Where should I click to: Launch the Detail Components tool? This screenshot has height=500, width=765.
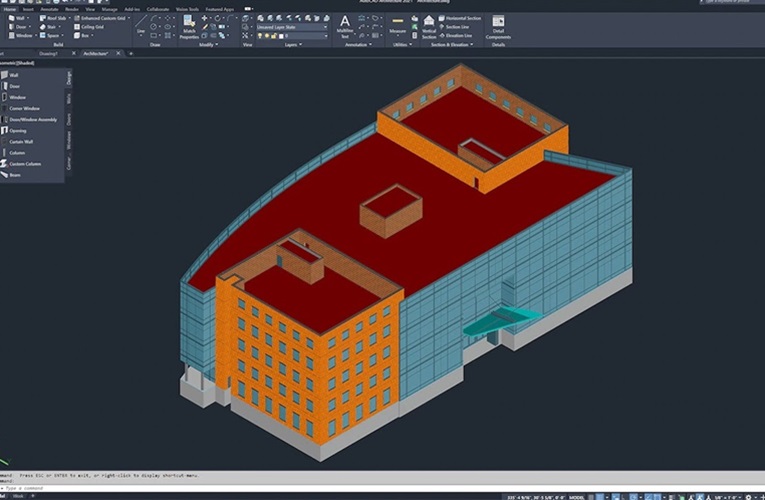[498, 26]
